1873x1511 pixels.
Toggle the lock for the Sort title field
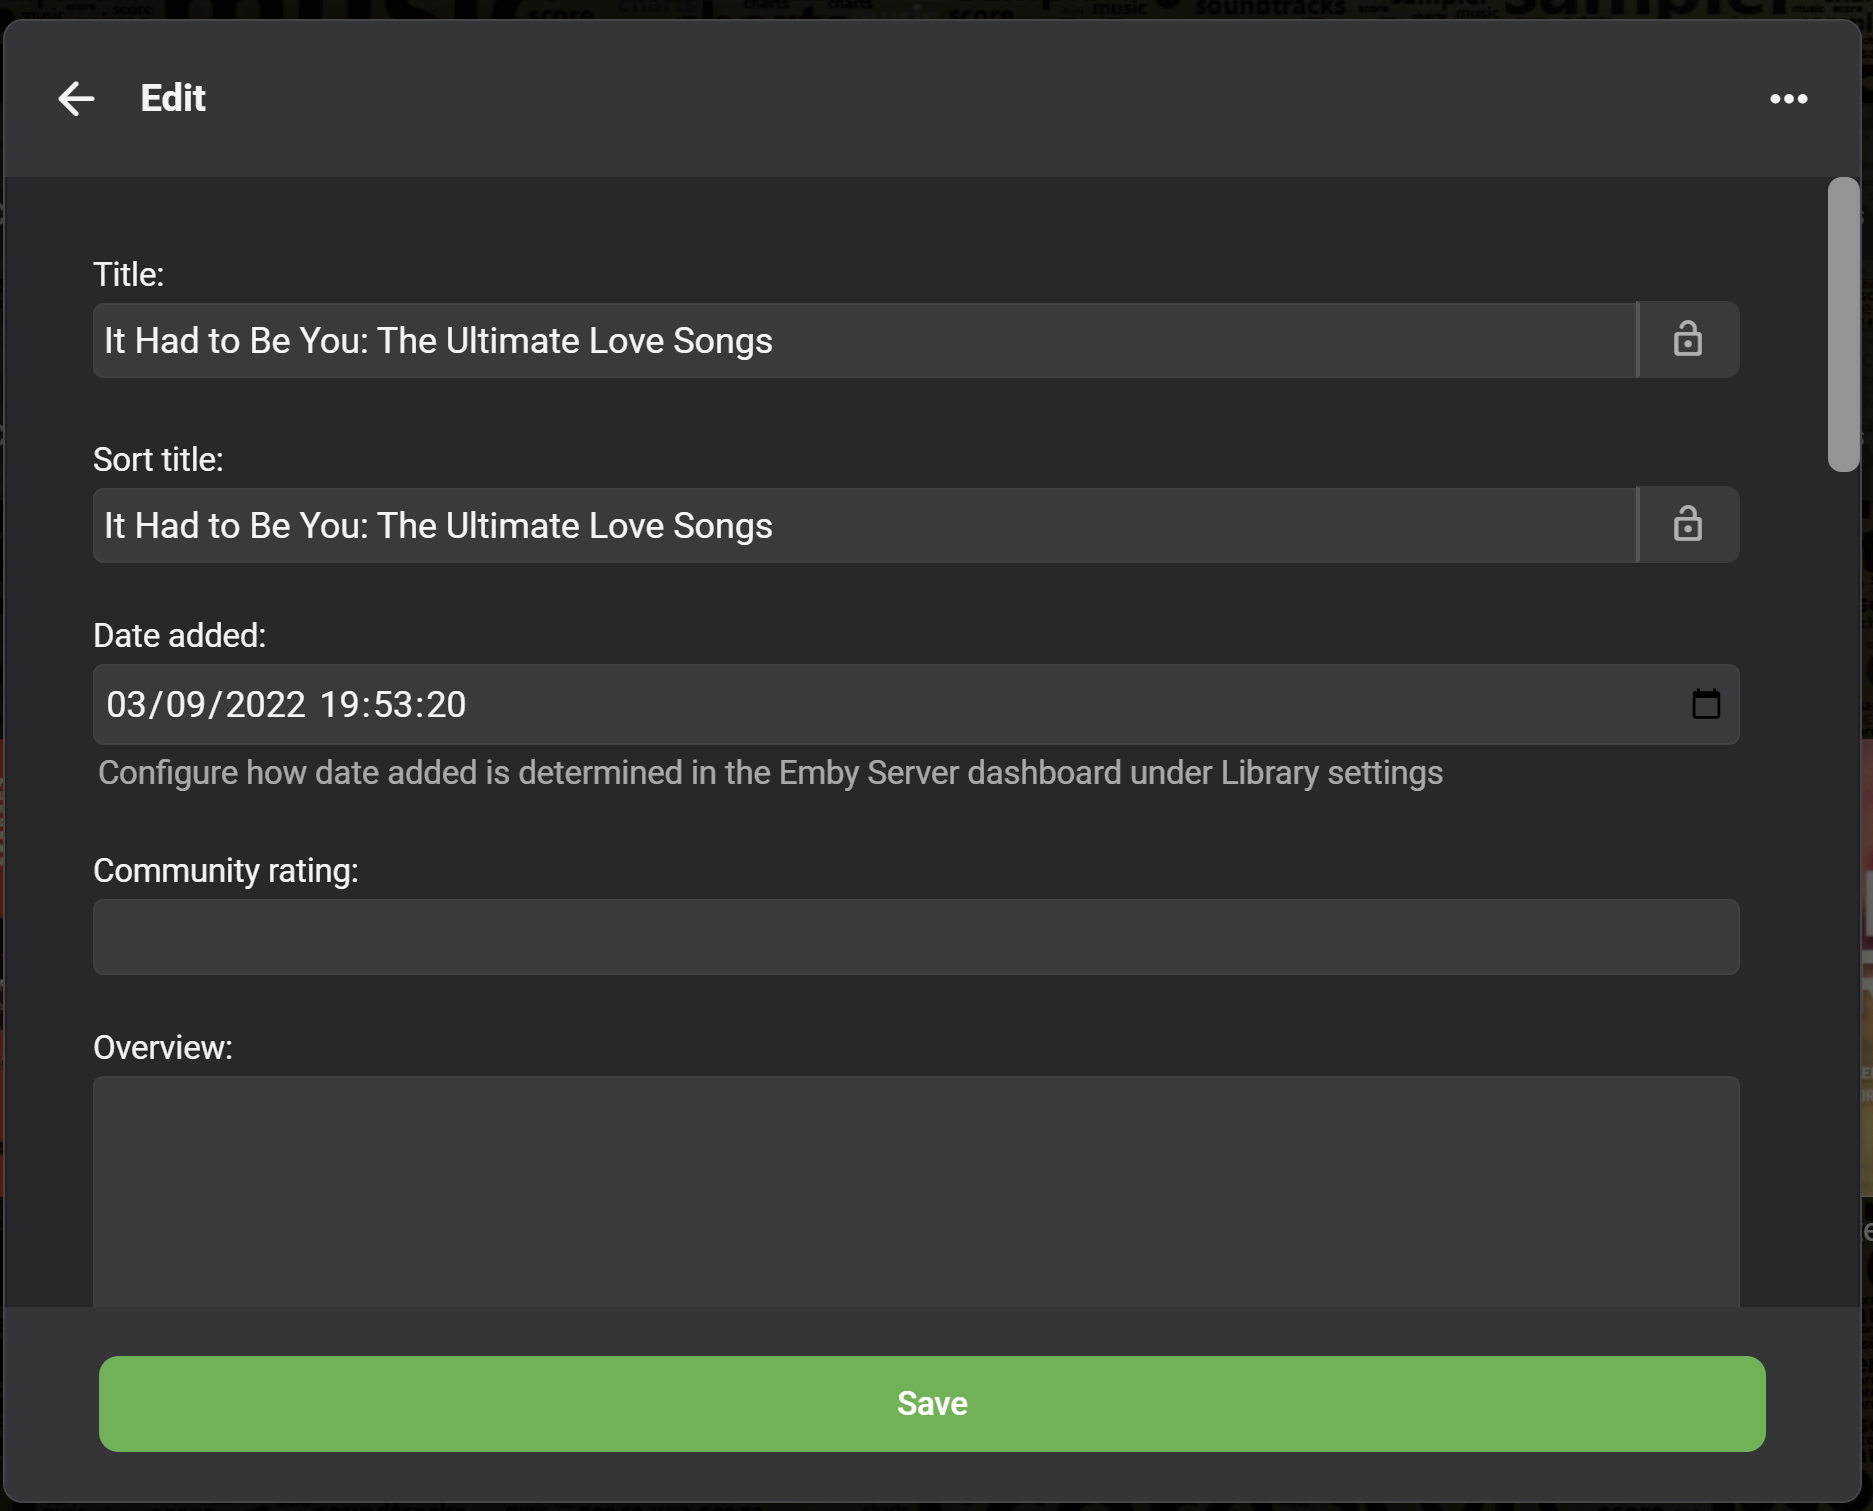pyautogui.click(x=1688, y=525)
